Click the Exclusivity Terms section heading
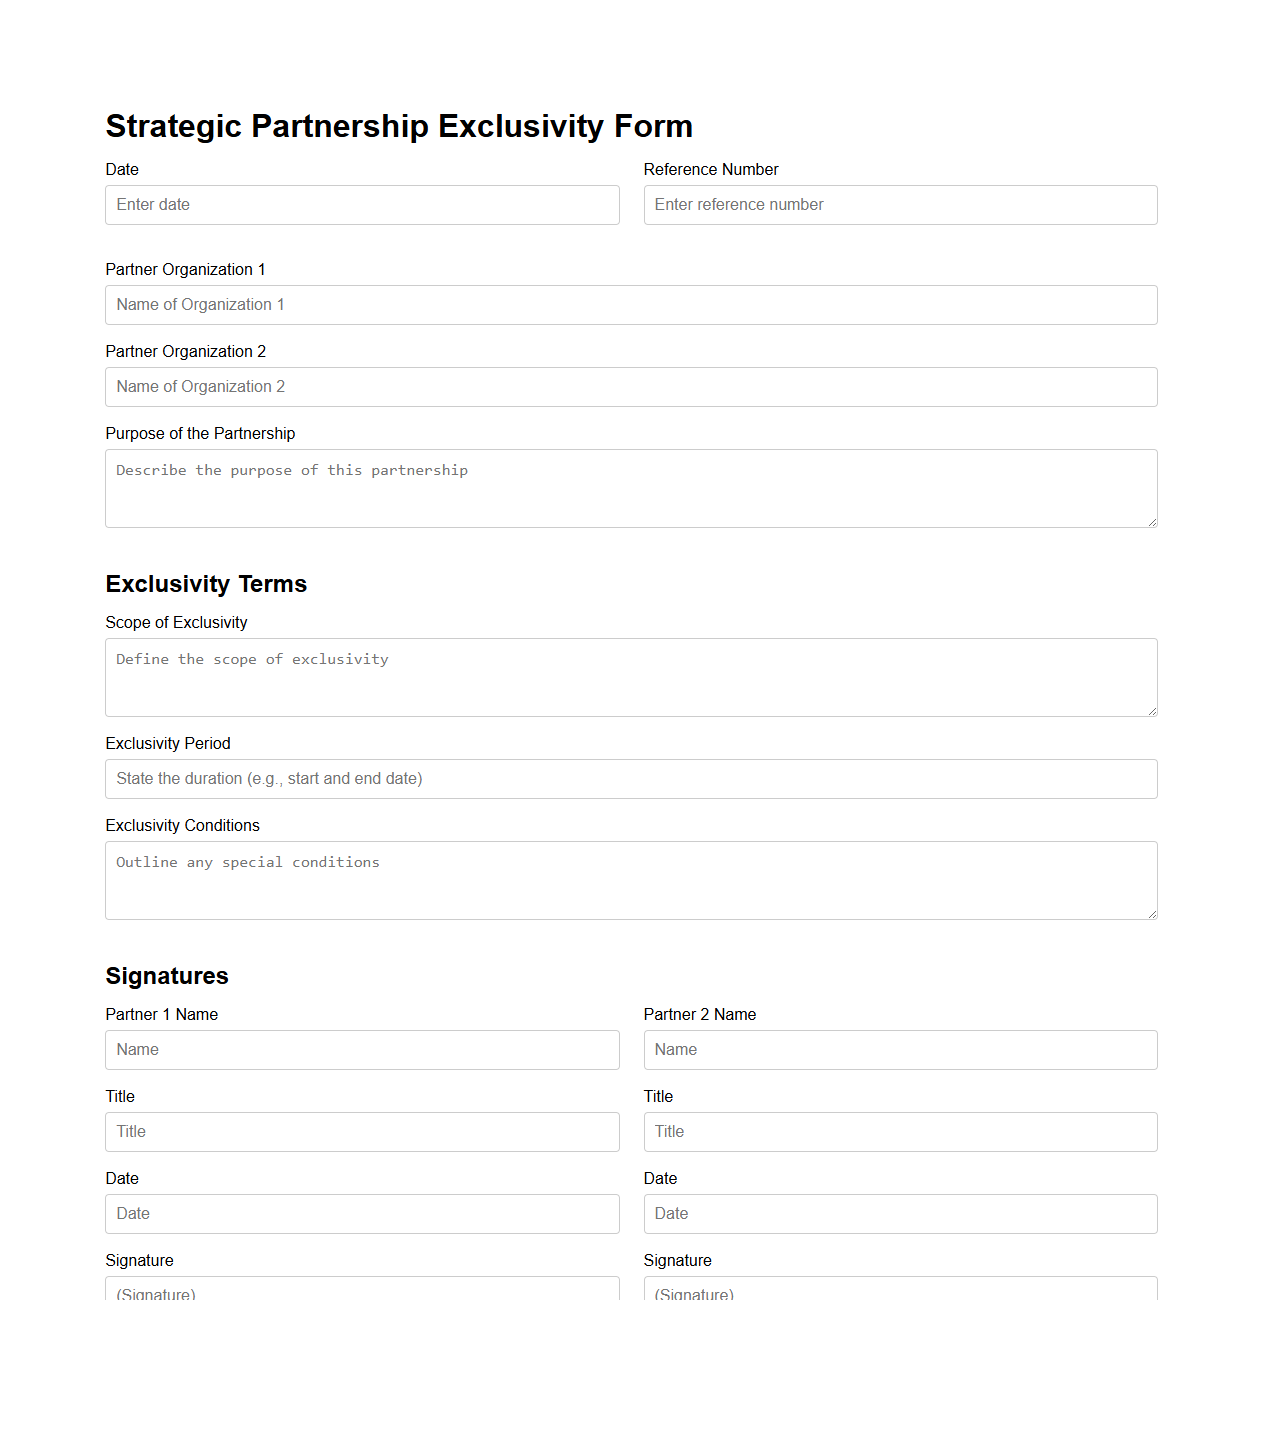The width and height of the screenshot is (1263, 1436). (206, 584)
